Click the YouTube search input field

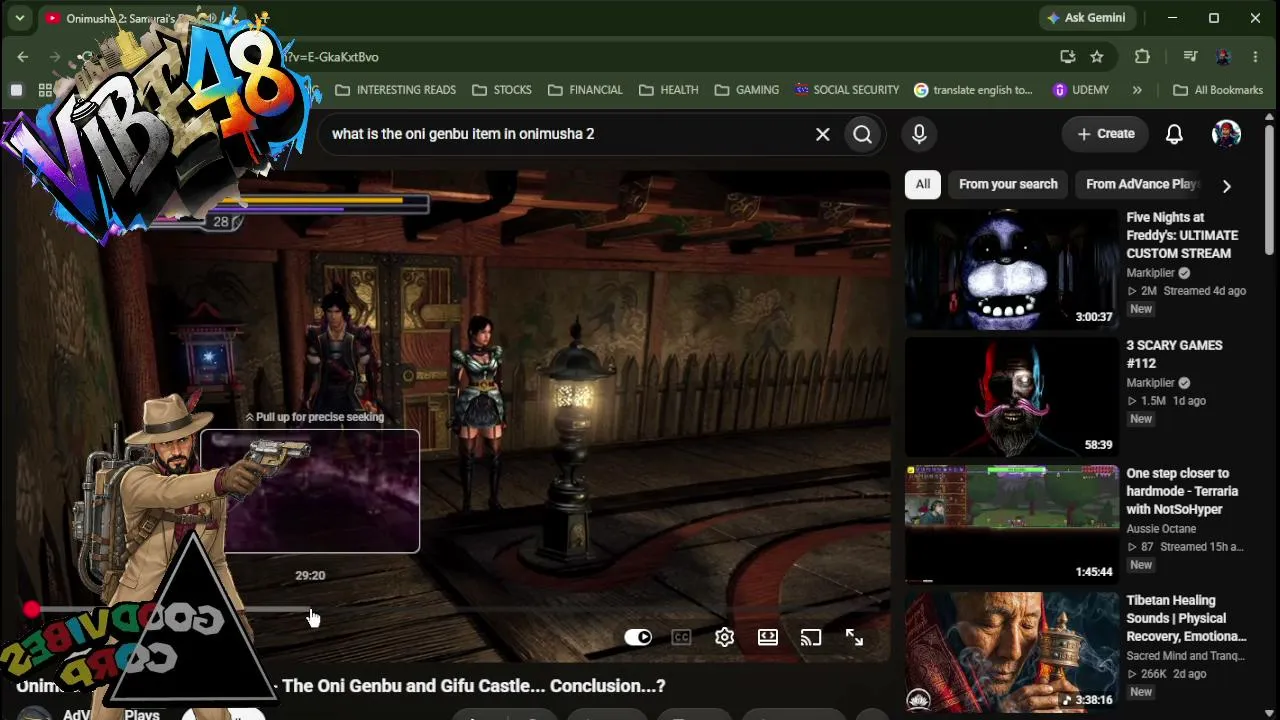coord(565,134)
